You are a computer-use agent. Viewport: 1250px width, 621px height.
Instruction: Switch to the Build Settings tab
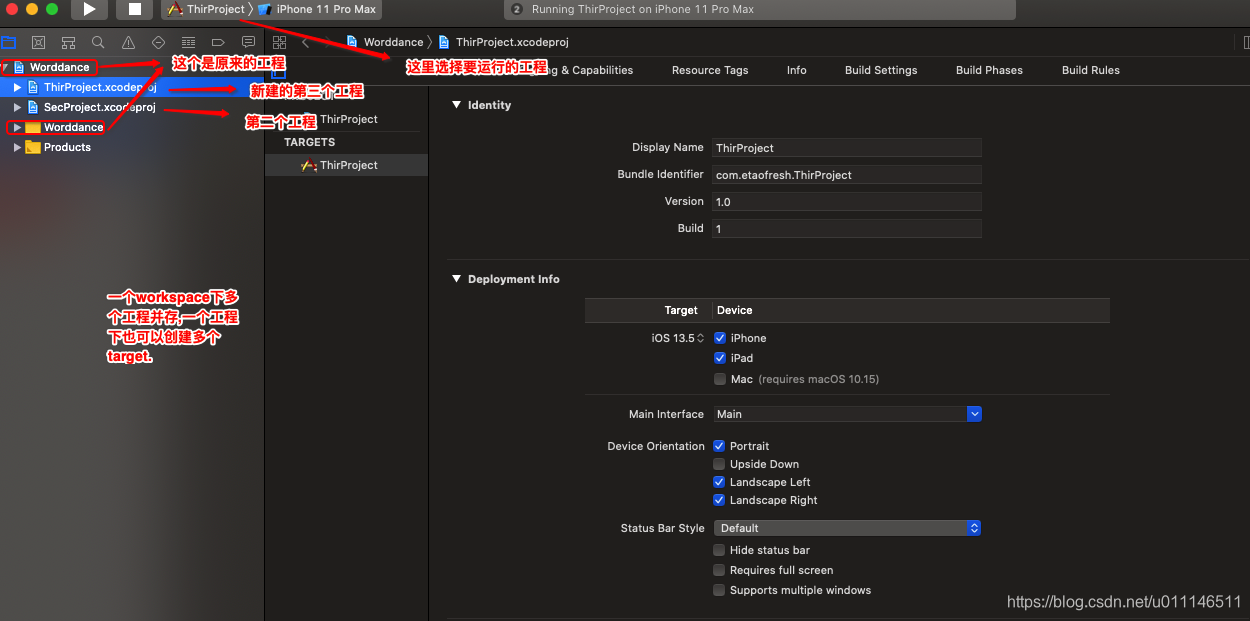pos(881,70)
